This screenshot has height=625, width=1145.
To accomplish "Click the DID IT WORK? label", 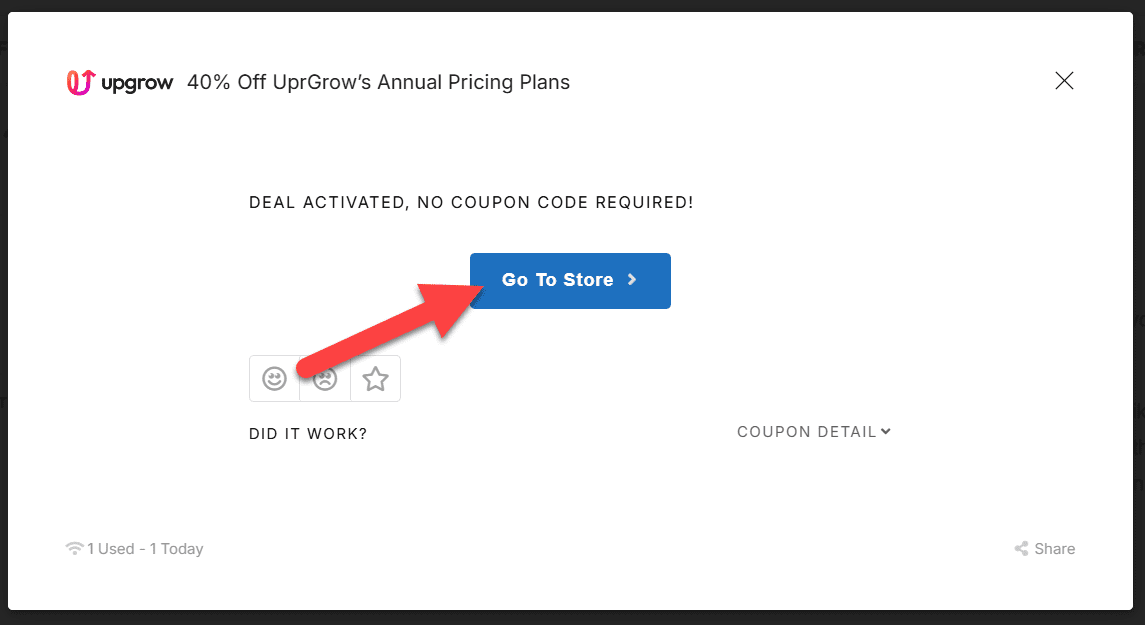I will pos(307,433).
